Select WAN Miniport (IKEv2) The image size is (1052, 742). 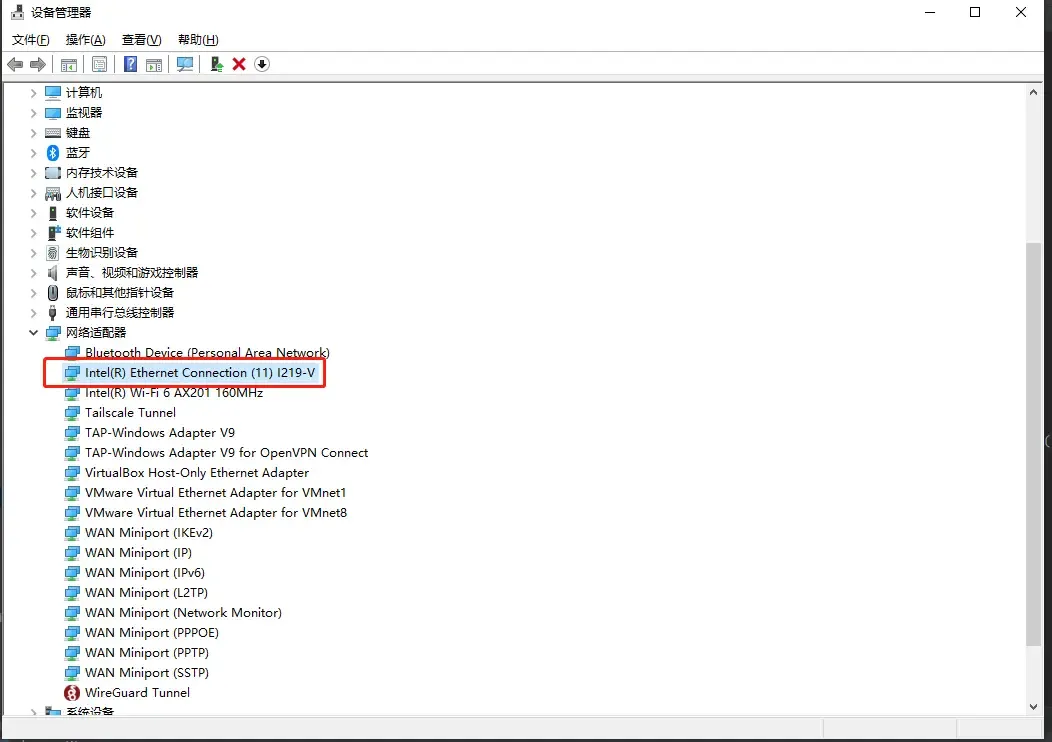149,533
